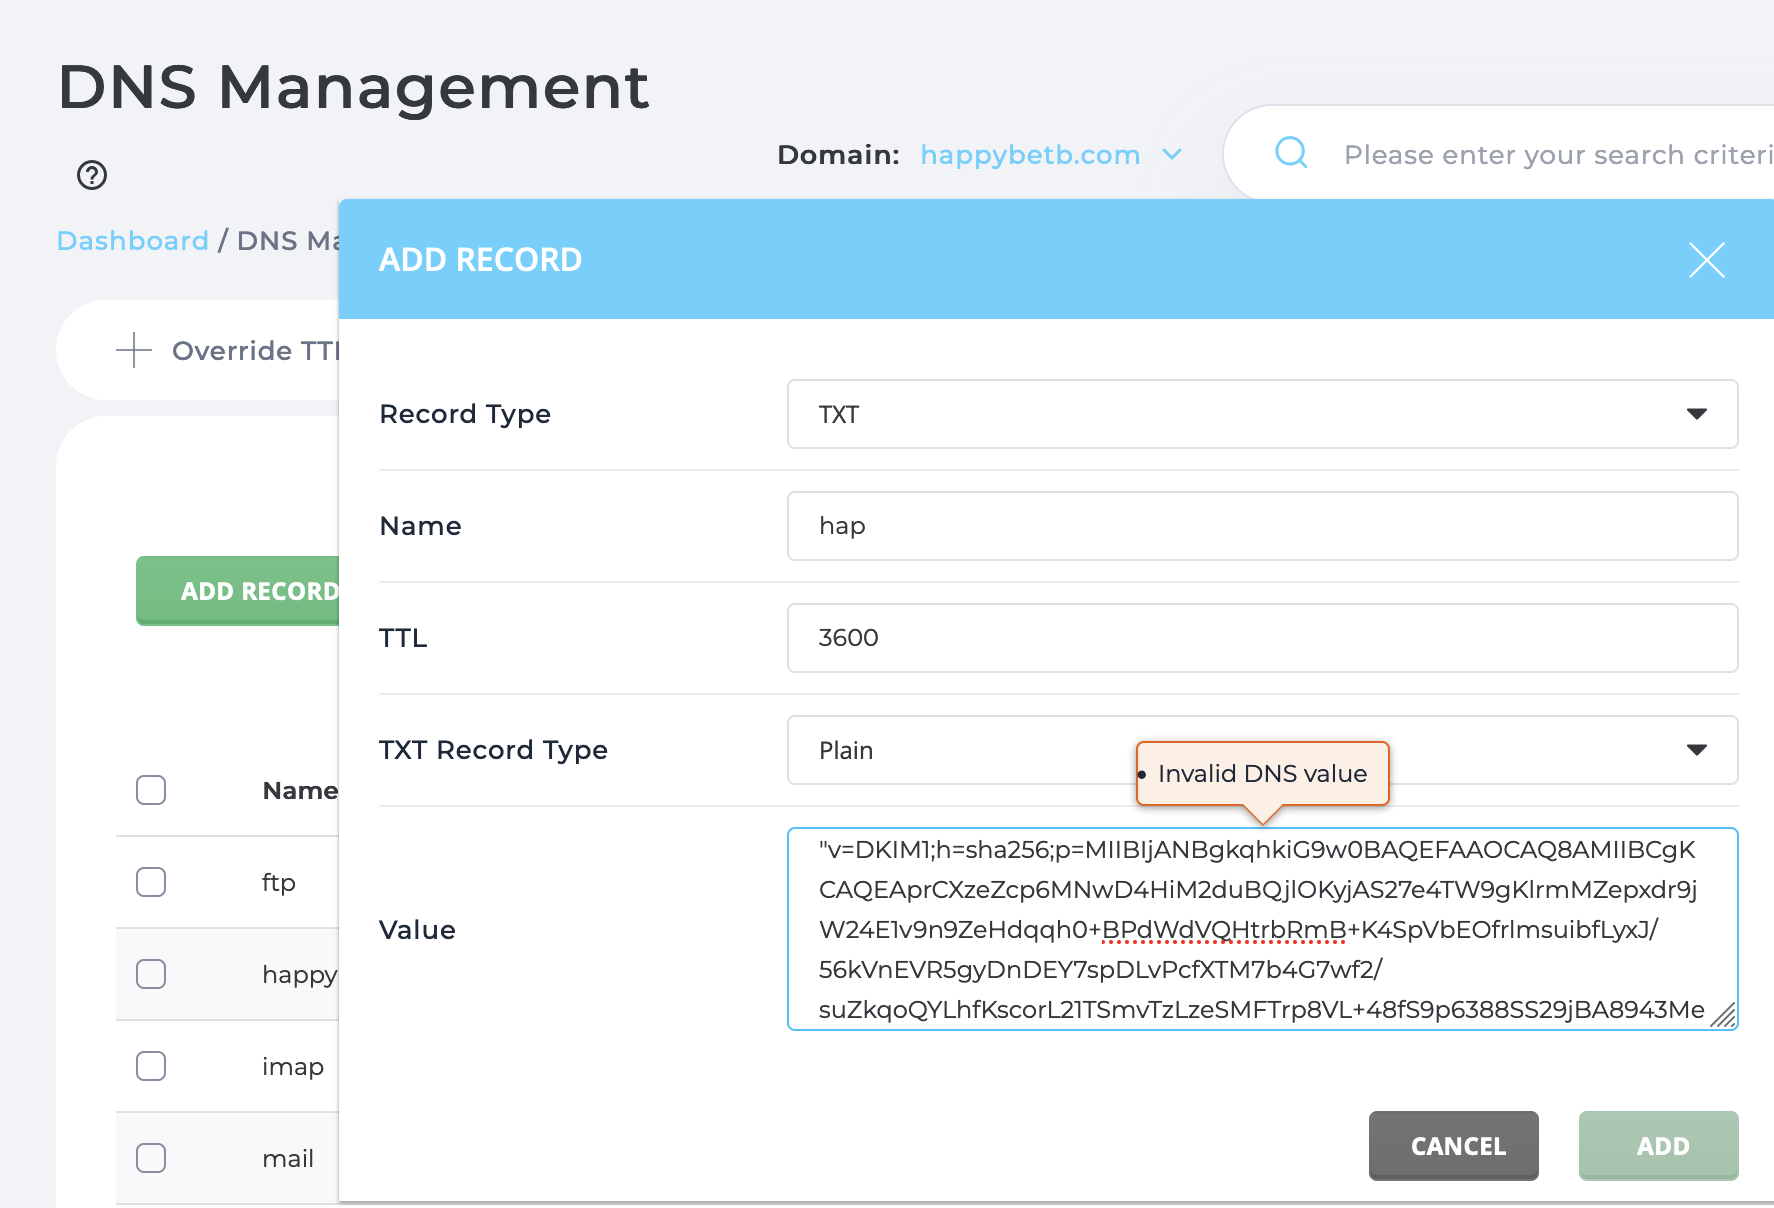Close the Add Record dialog
The height and width of the screenshot is (1208, 1774).
coord(1706,260)
